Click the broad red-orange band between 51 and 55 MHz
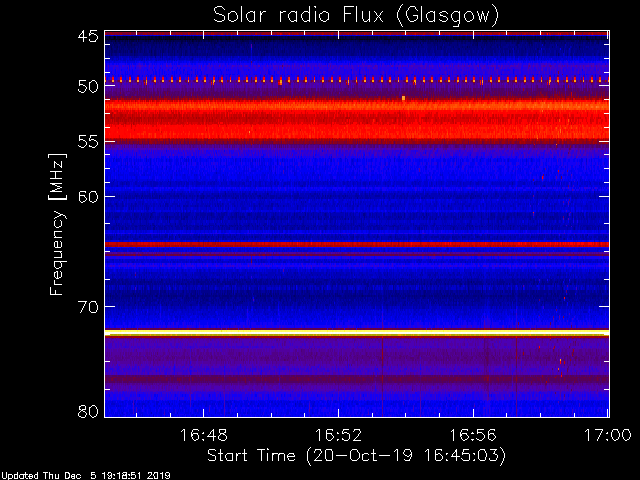 click(x=357, y=120)
